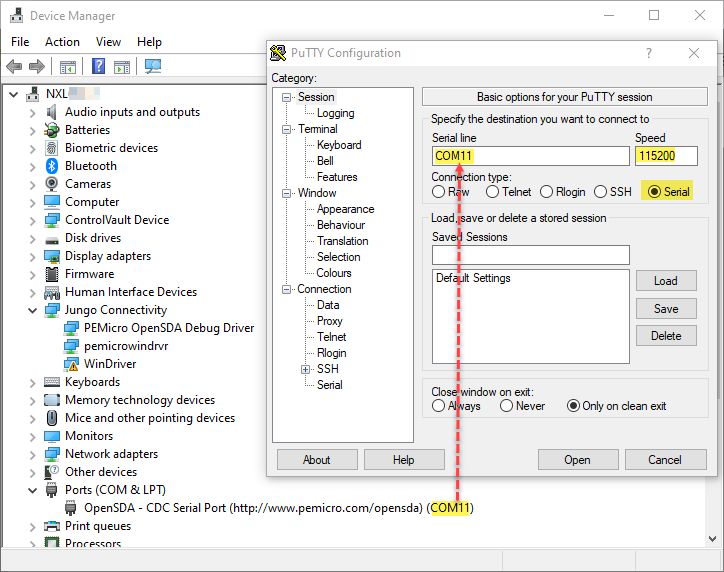Click the Delete session button
This screenshot has width=724, height=572.
(x=666, y=336)
